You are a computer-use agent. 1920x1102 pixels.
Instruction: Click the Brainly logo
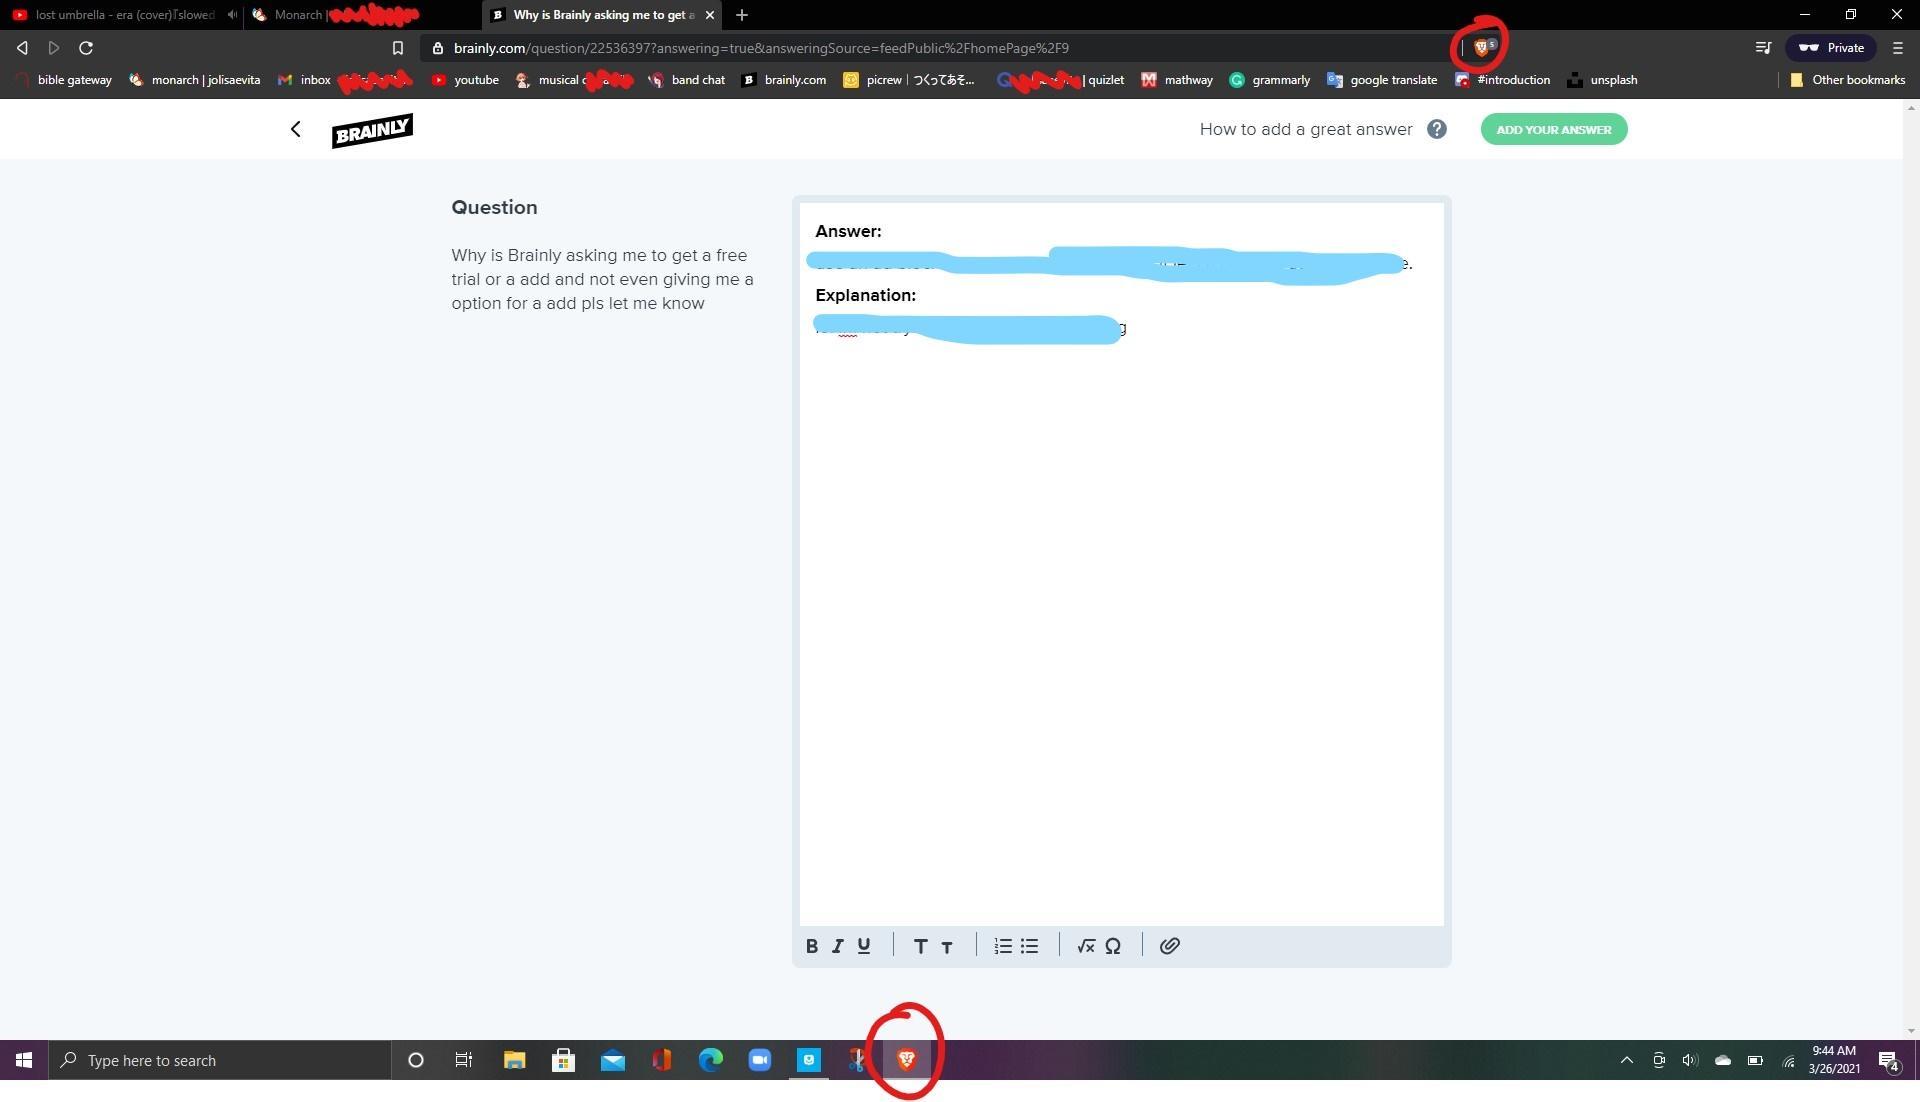tap(372, 130)
